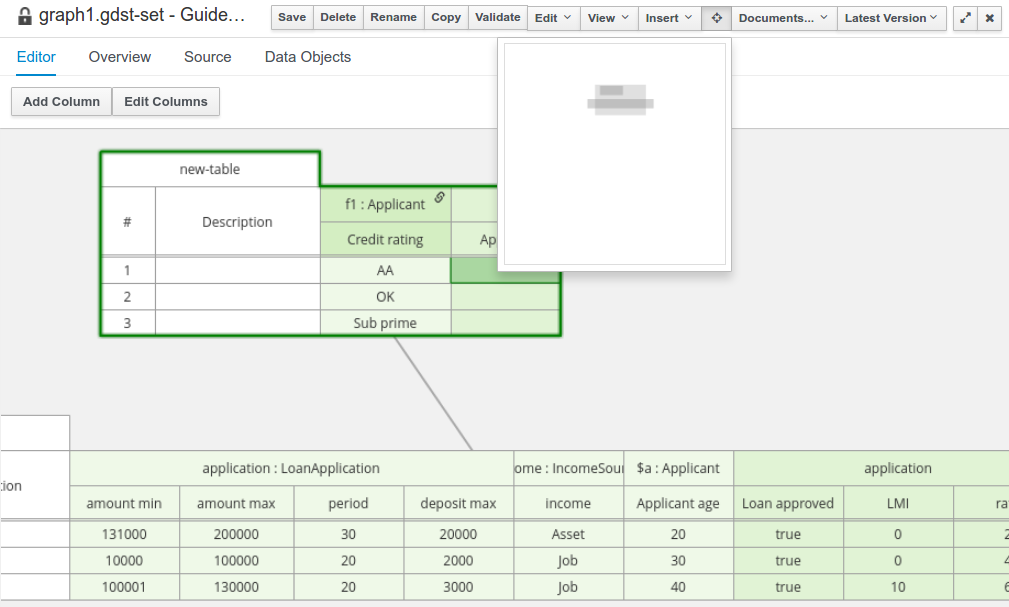Image resolution: width=1009 pixels, height=607 pixels.
Task: Close the editor with the X icon
Action: click(x=989, y=18)
